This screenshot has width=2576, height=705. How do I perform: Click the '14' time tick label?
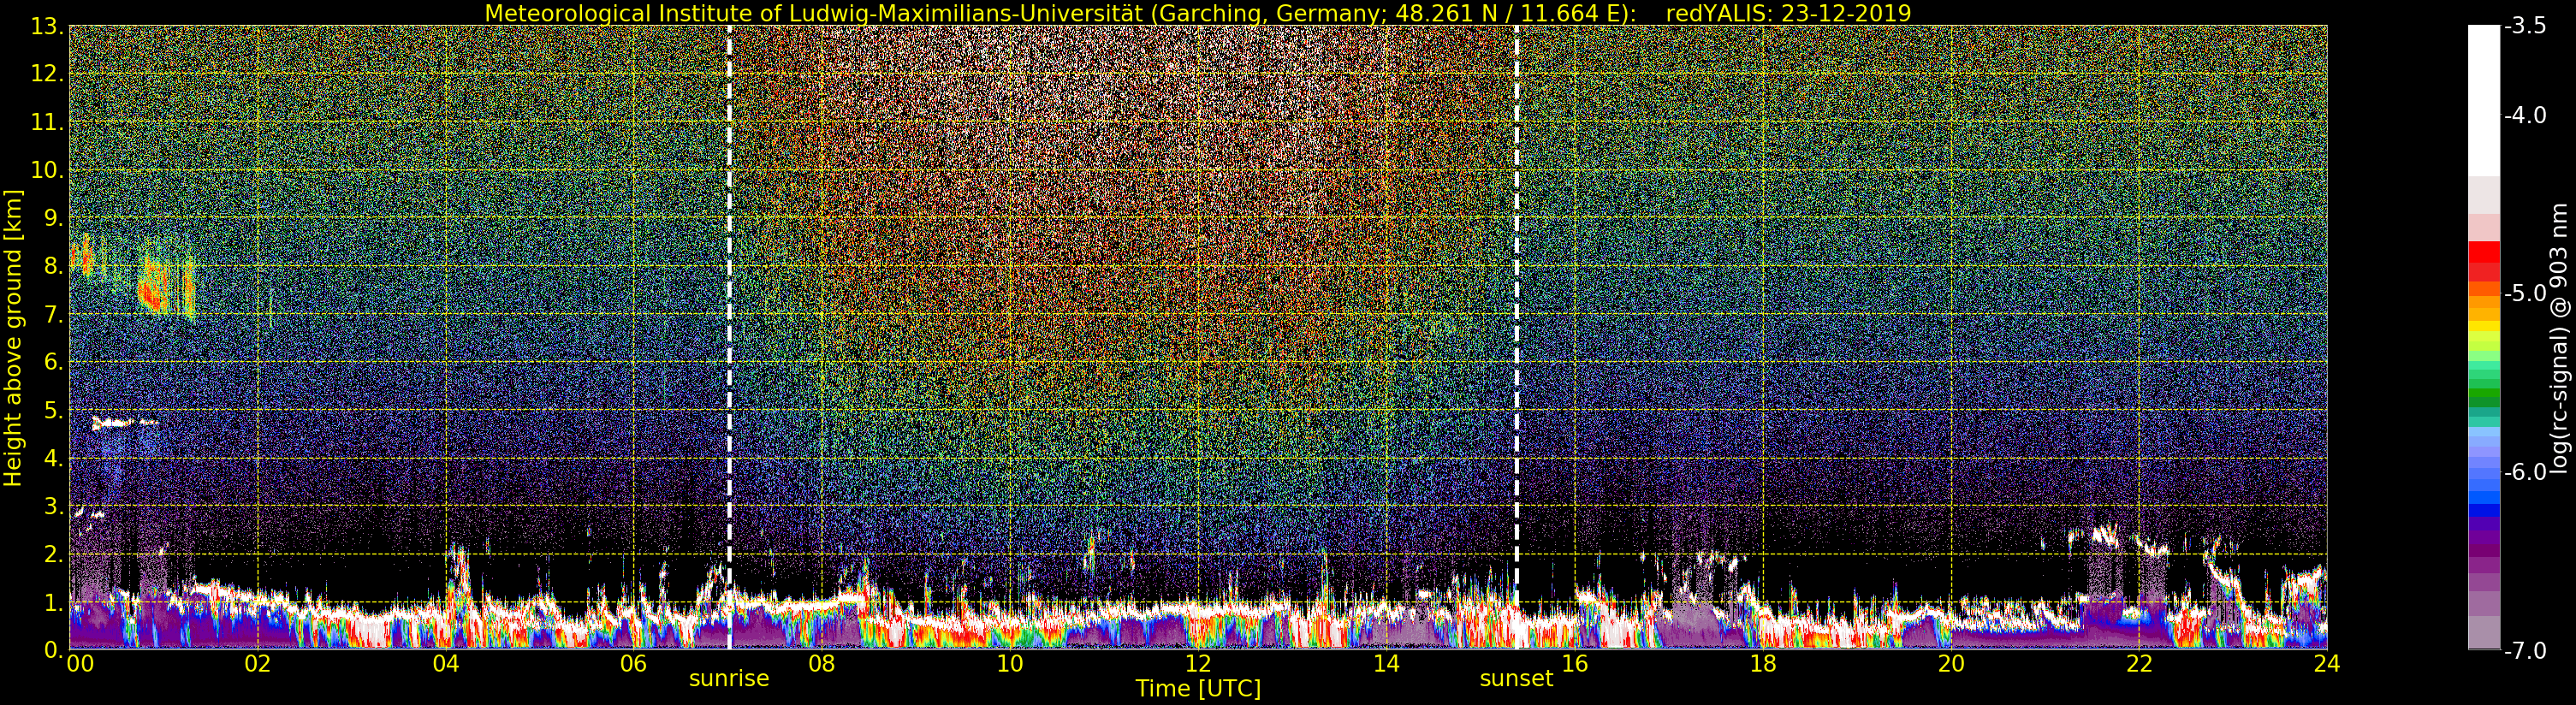[1386, 664]
